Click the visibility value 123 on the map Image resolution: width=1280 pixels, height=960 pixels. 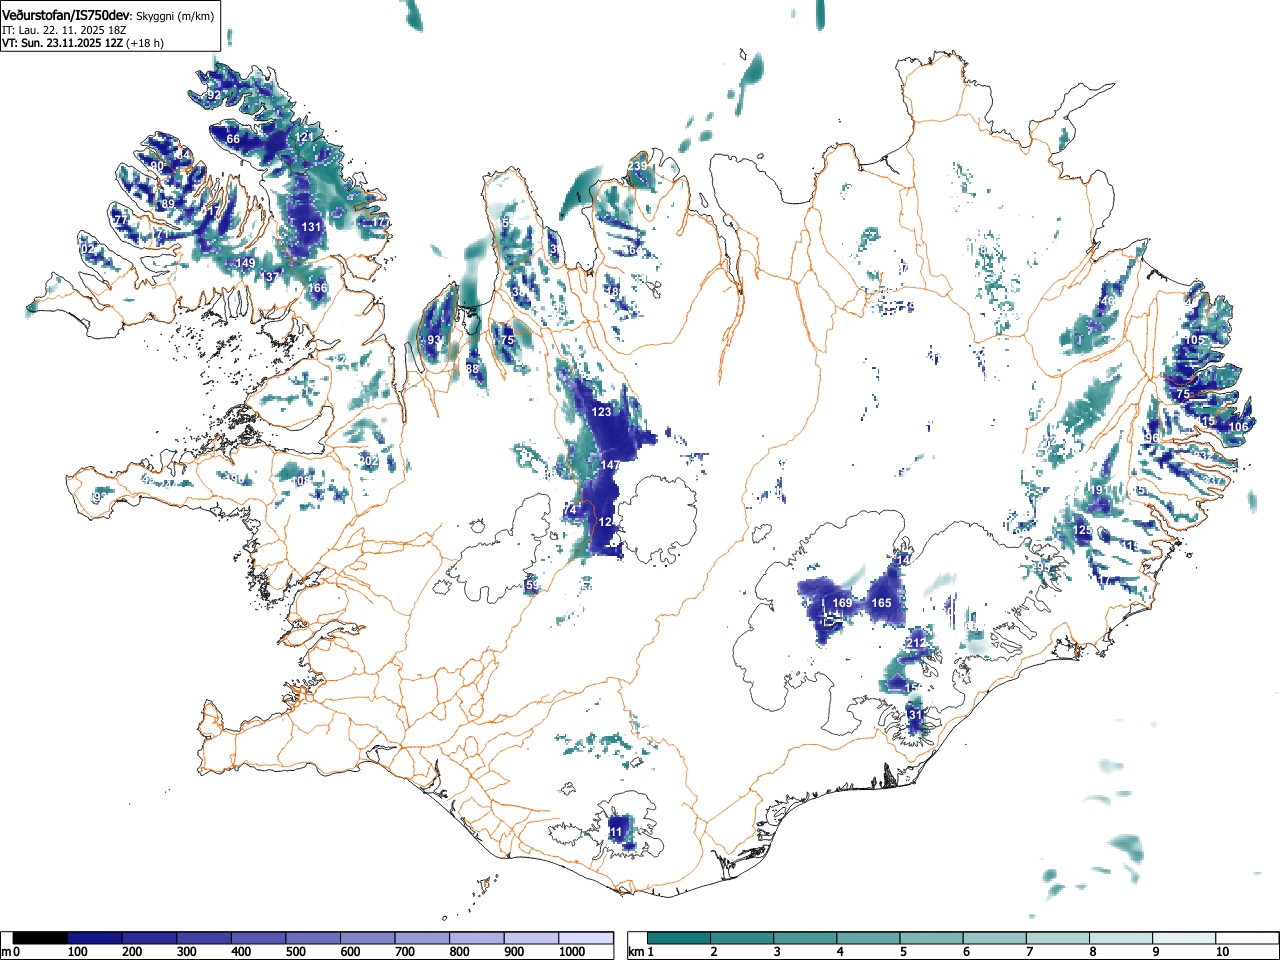pos(602,412)
